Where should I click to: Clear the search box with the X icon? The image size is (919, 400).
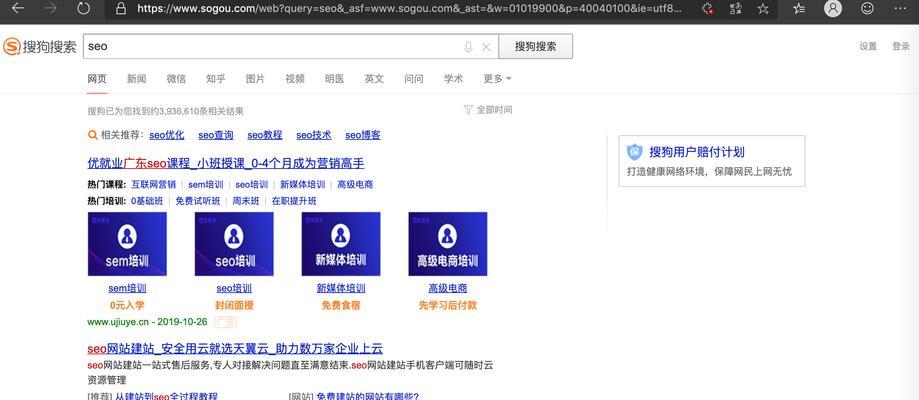tap(486, 47)
